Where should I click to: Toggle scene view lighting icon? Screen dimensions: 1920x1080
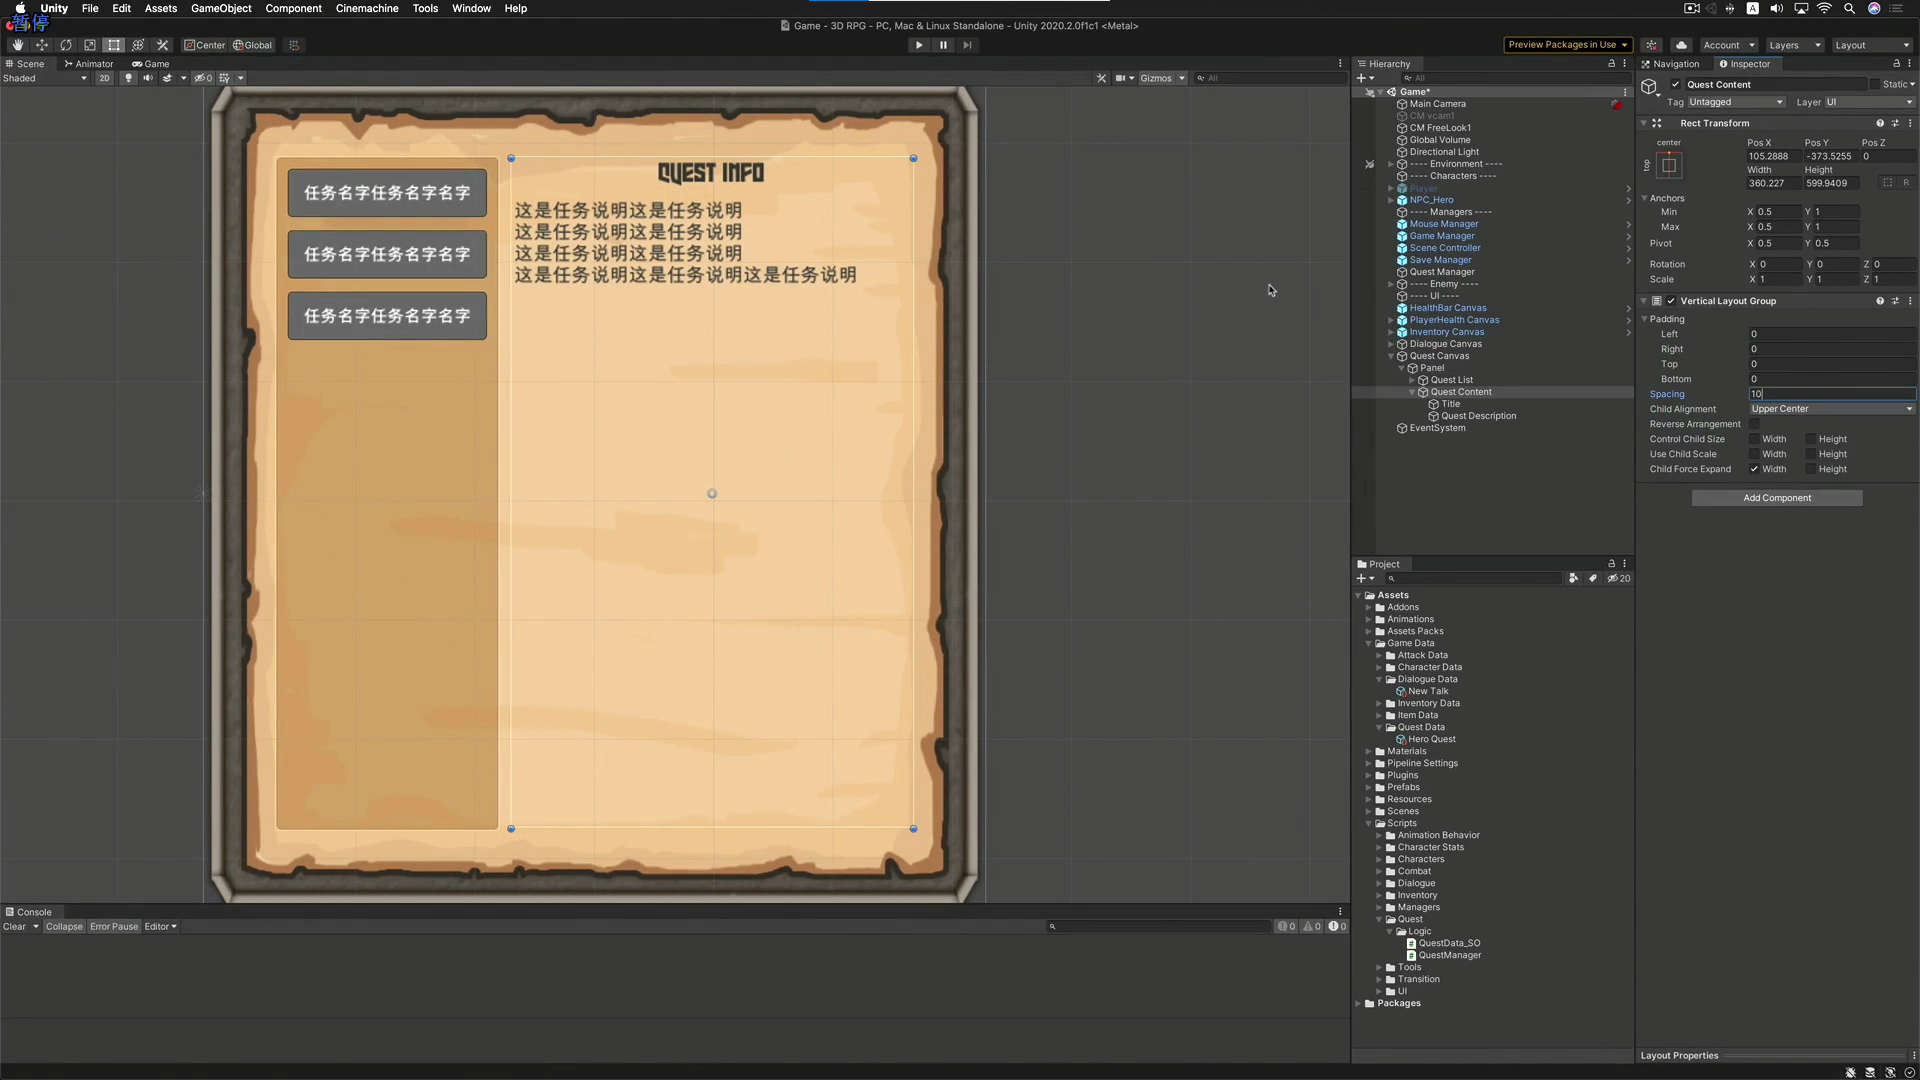click(x=128, y=78)
